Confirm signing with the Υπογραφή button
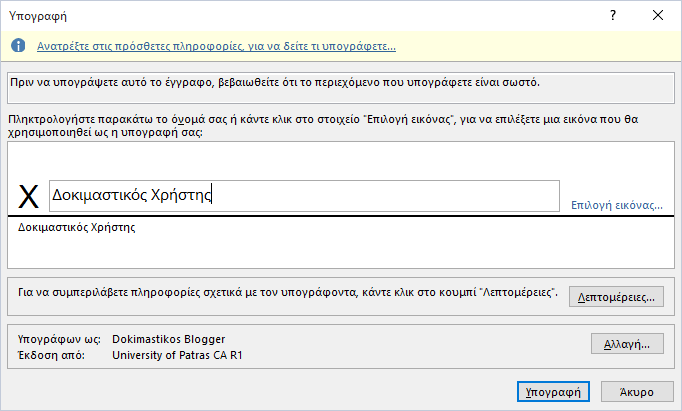 (553, 392)
